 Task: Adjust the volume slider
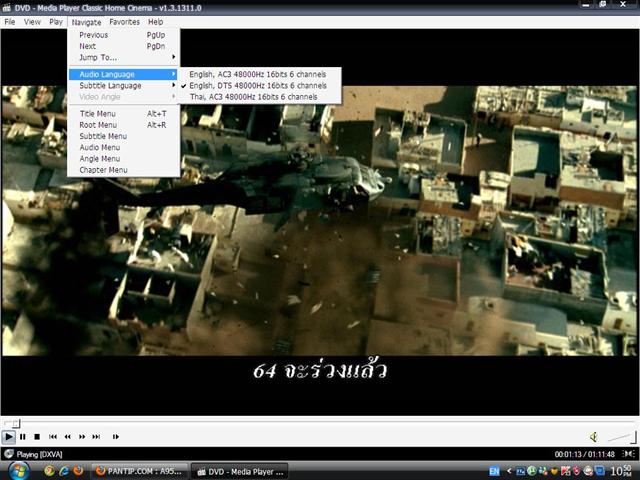click(622, 438)
